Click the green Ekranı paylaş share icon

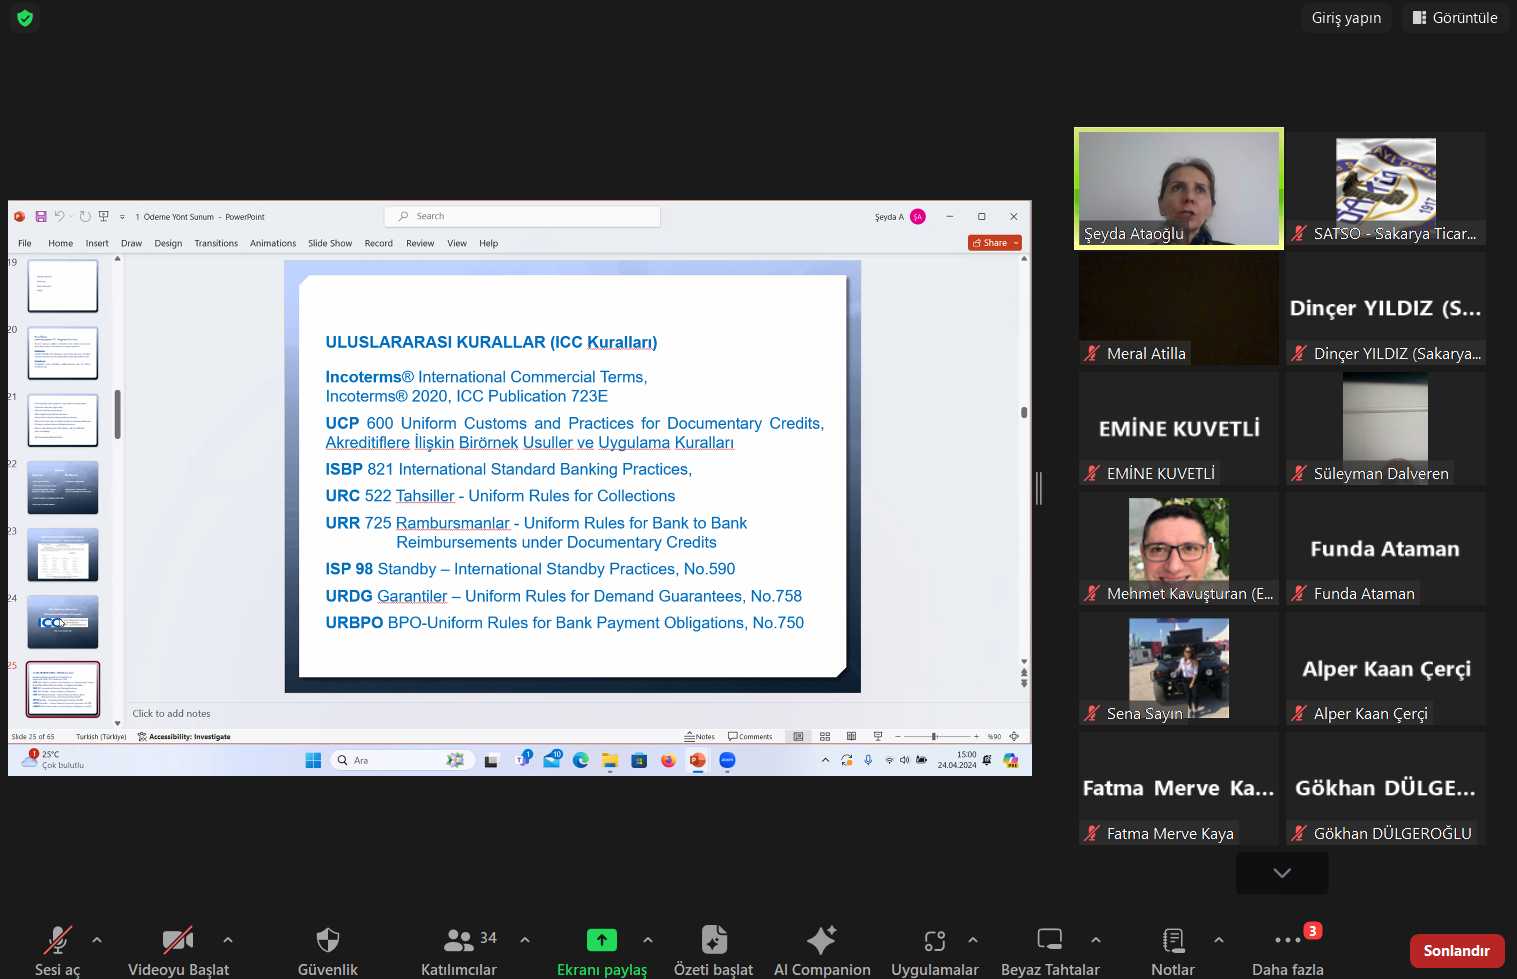point(602,940)
